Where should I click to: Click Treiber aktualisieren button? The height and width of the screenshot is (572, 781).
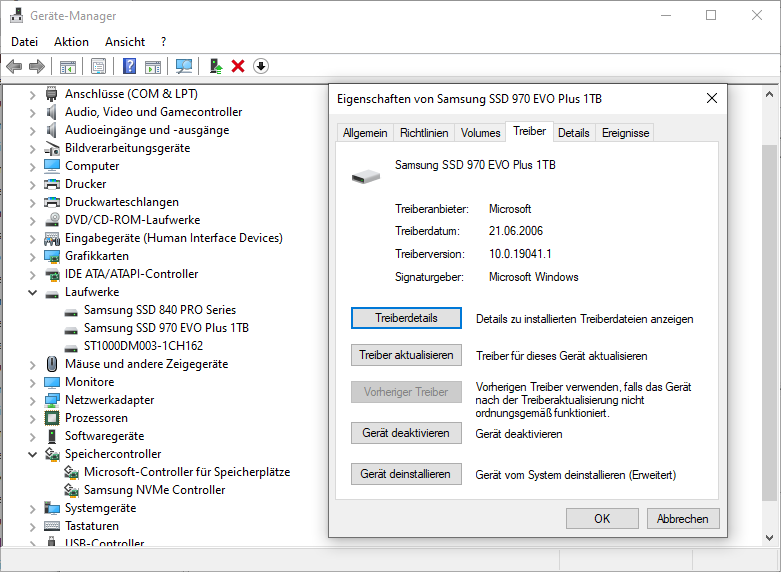click(x=406, y=355)
